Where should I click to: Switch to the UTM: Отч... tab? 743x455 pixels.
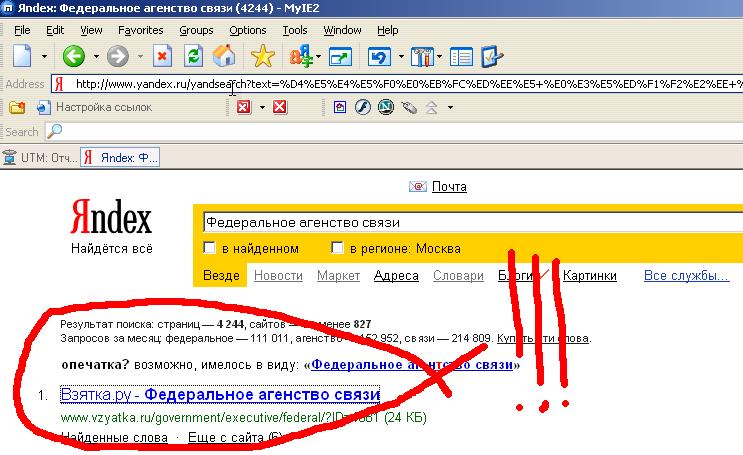[x=40, y=157]
